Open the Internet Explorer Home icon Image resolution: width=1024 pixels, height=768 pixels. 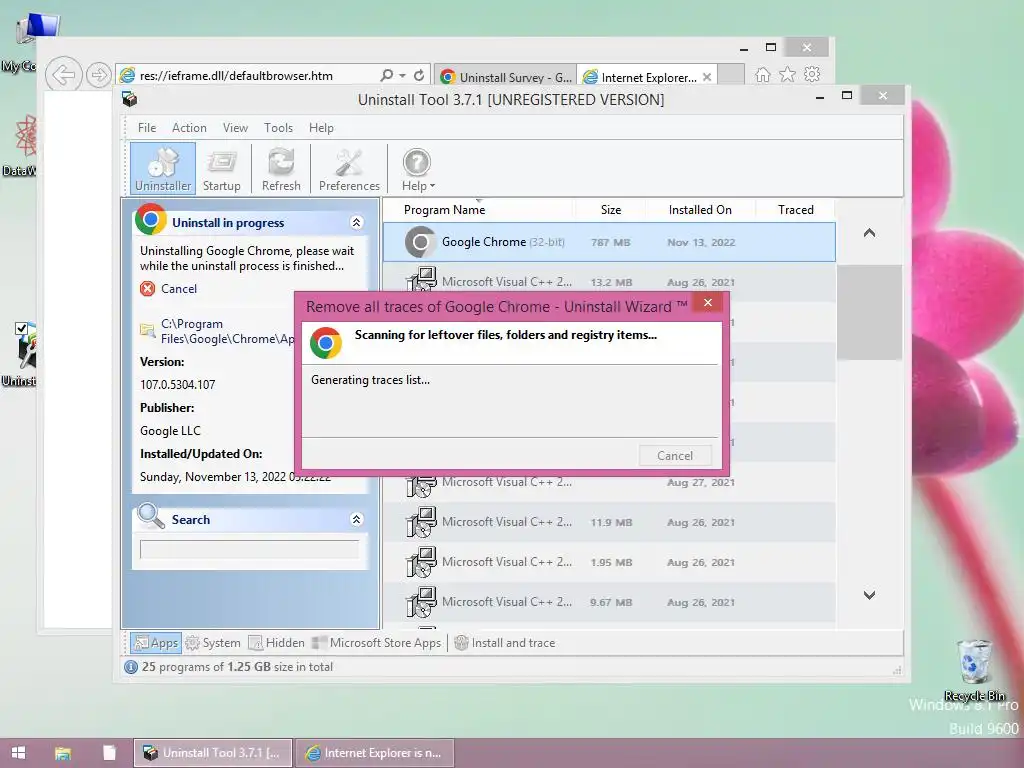click(763, 75)
